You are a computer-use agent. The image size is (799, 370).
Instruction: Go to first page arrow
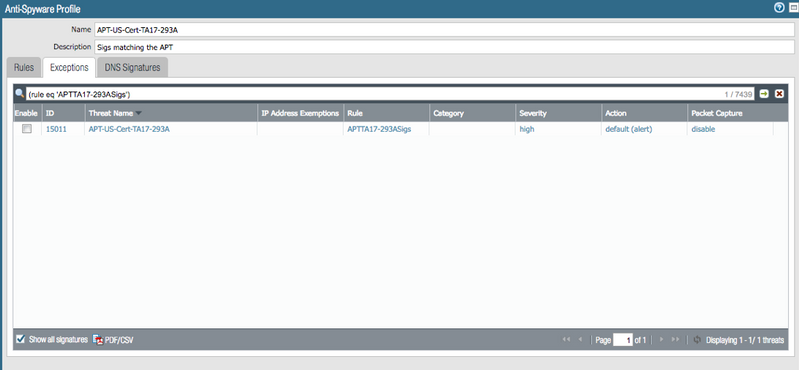(566, 339)
